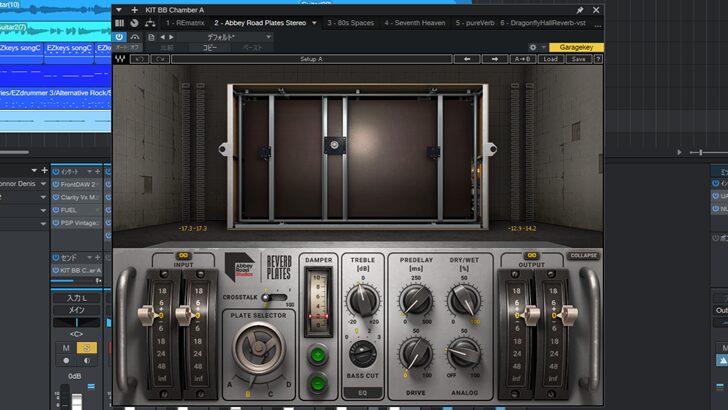Open the センド sends dropdown arrow in mixer
Viewport: 728px width, 410px height.
[x=89, y=257]
